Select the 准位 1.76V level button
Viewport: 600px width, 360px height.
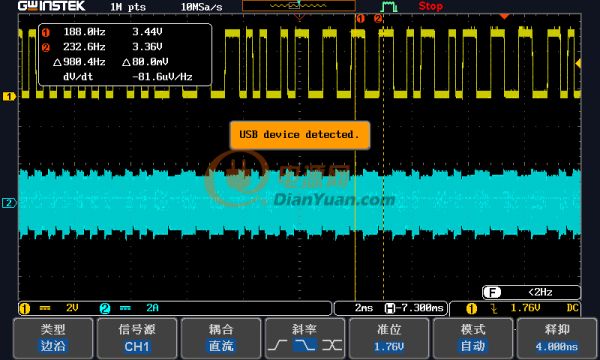pos(389,338)
